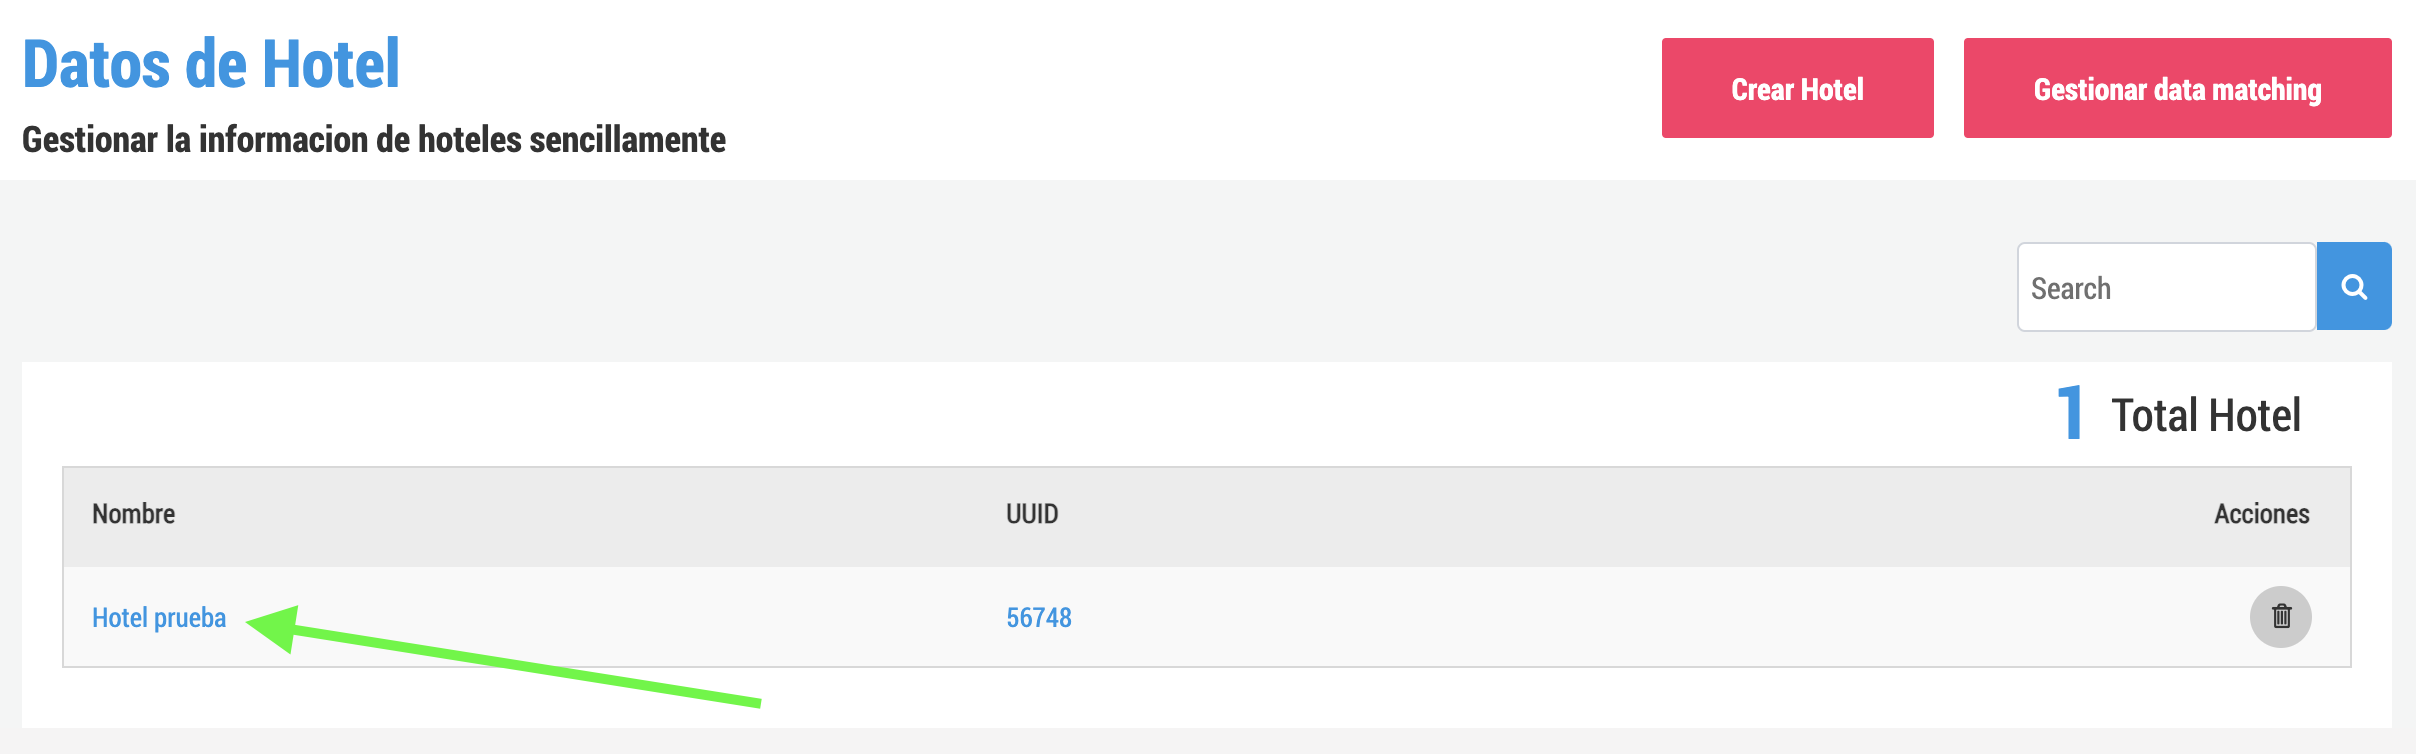Screen dimensions: 2416x754
Task: Click the blue magnifier search button
Action: tap(2354, 287)
